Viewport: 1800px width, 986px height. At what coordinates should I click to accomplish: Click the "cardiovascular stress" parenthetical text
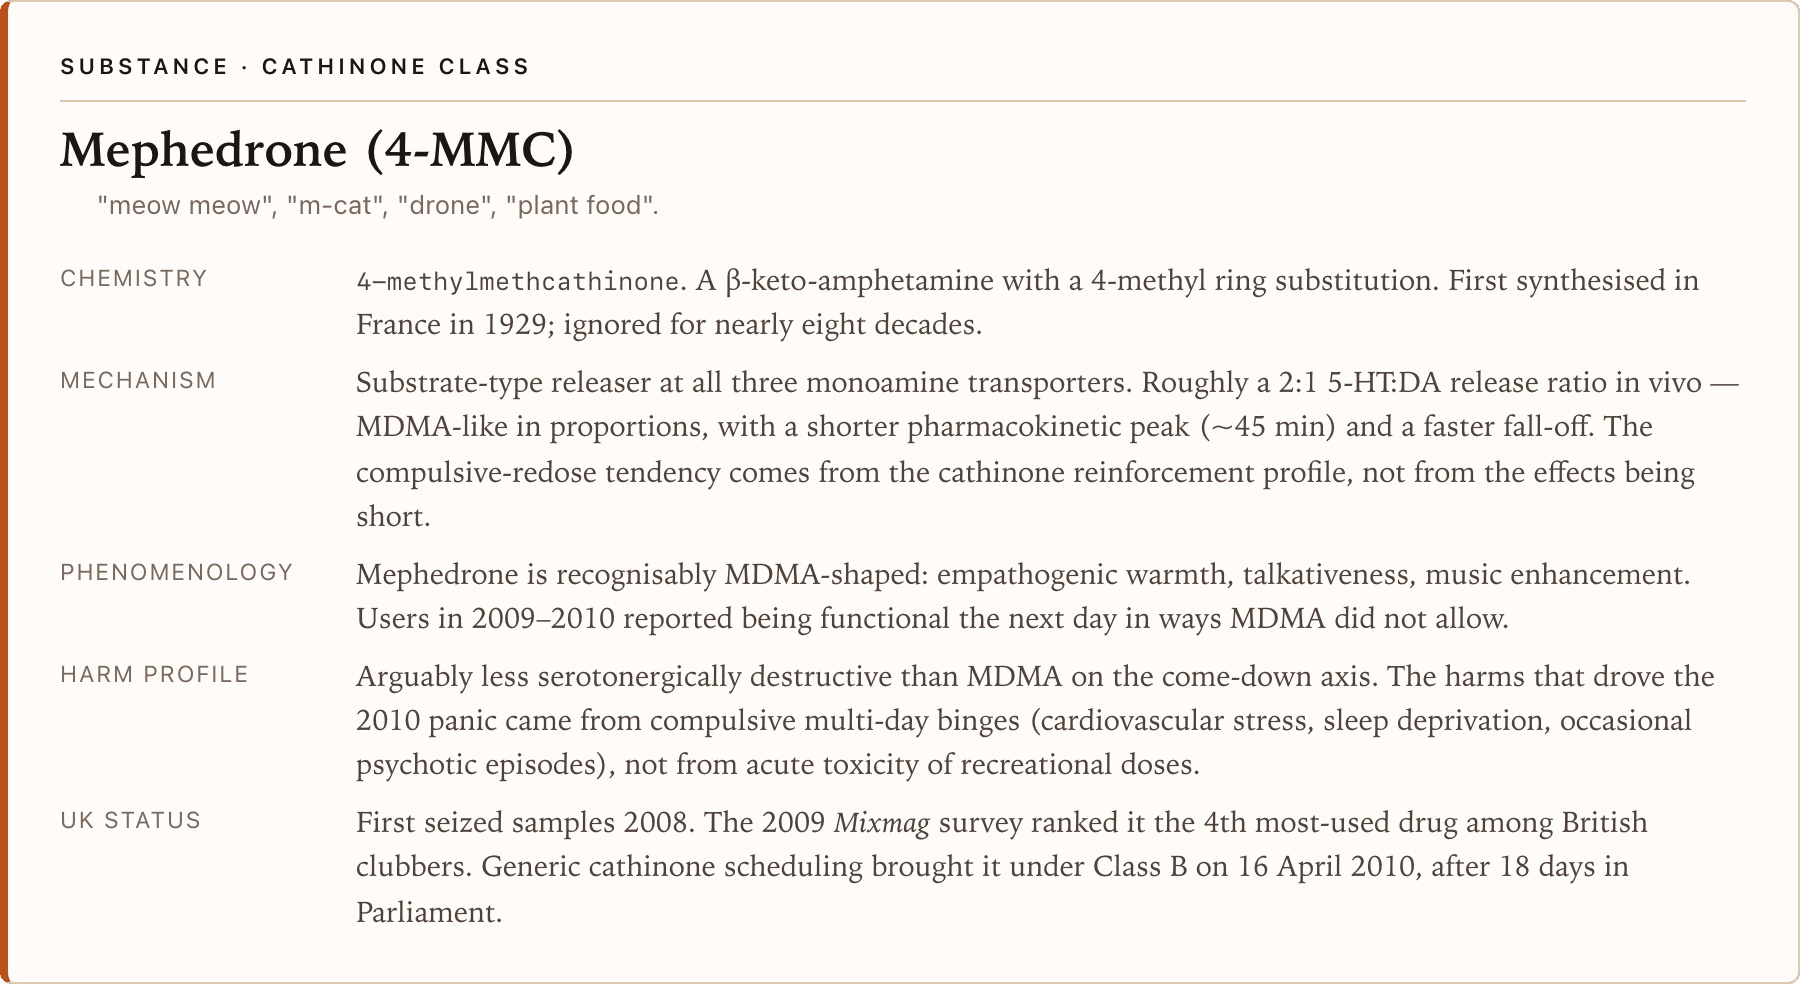(x=1169, y=721)
